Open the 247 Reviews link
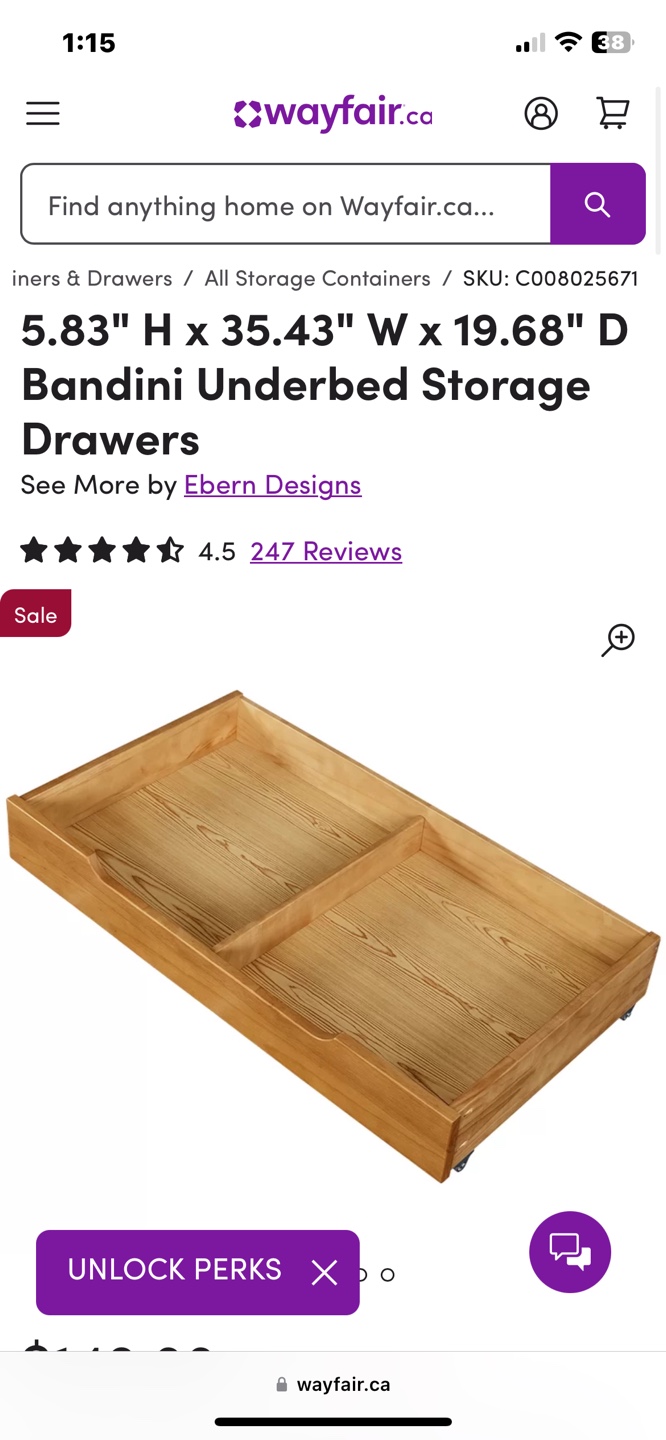 tap(326, 551)
